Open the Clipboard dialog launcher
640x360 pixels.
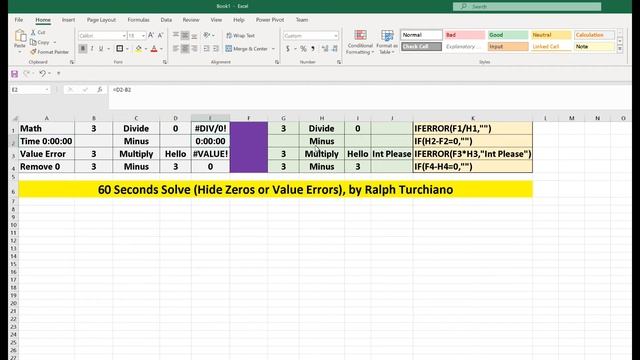[72, 62]
